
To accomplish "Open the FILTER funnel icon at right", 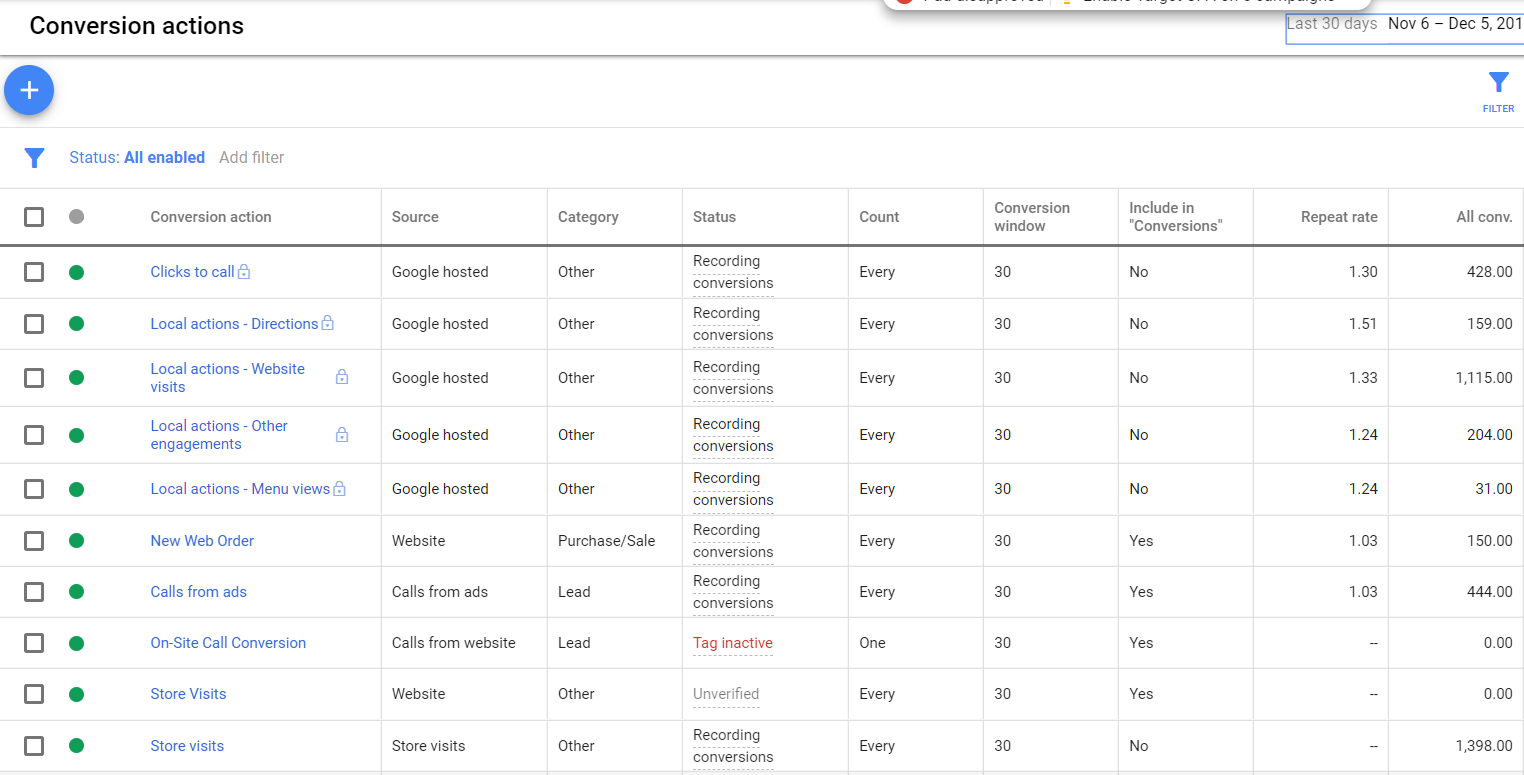I will click(1498, 91).
